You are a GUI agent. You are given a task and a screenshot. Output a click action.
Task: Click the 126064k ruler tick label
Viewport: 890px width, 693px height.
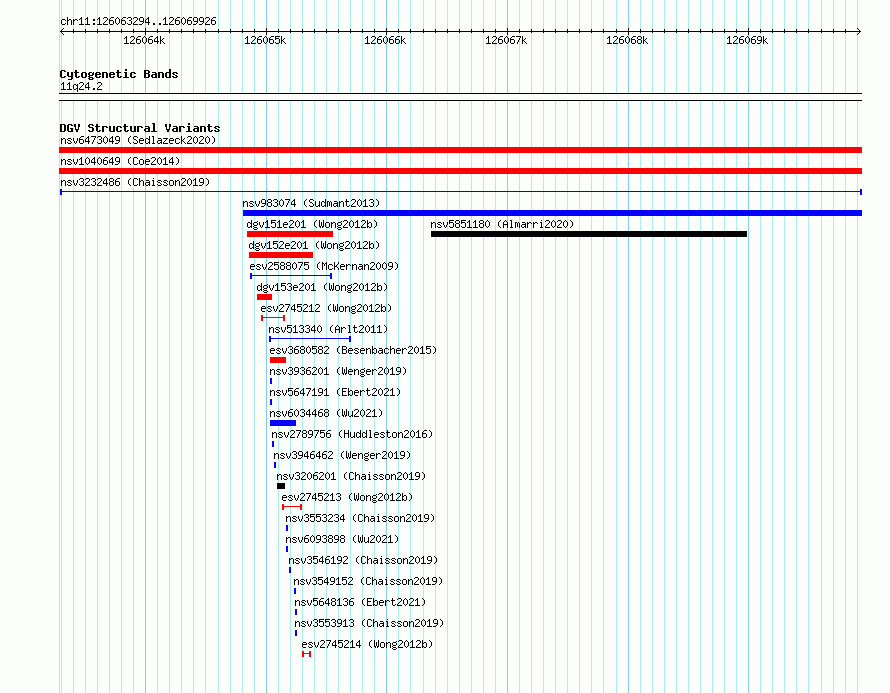tap(144, 40)
